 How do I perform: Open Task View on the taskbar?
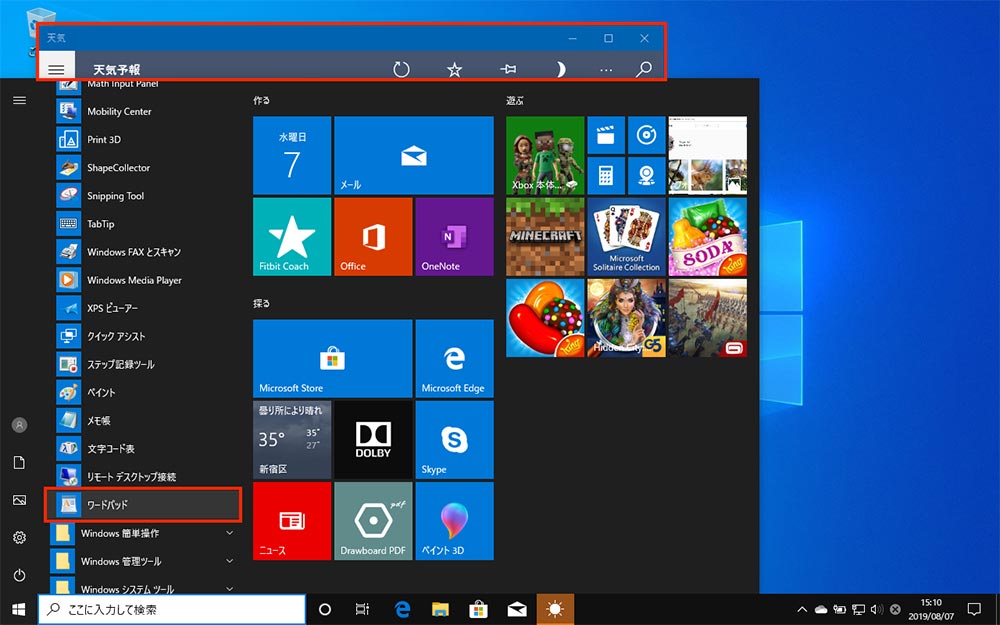(x=362, y=610)
